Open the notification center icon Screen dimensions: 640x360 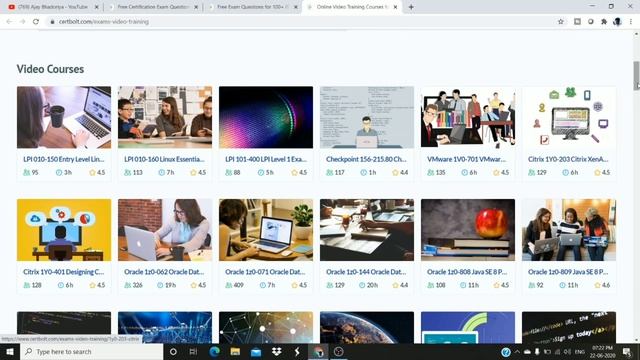[627, 351]
